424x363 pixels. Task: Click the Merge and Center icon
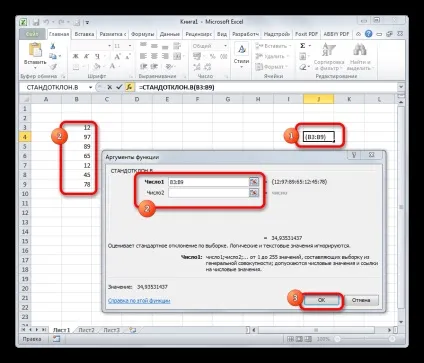(177, 56)
